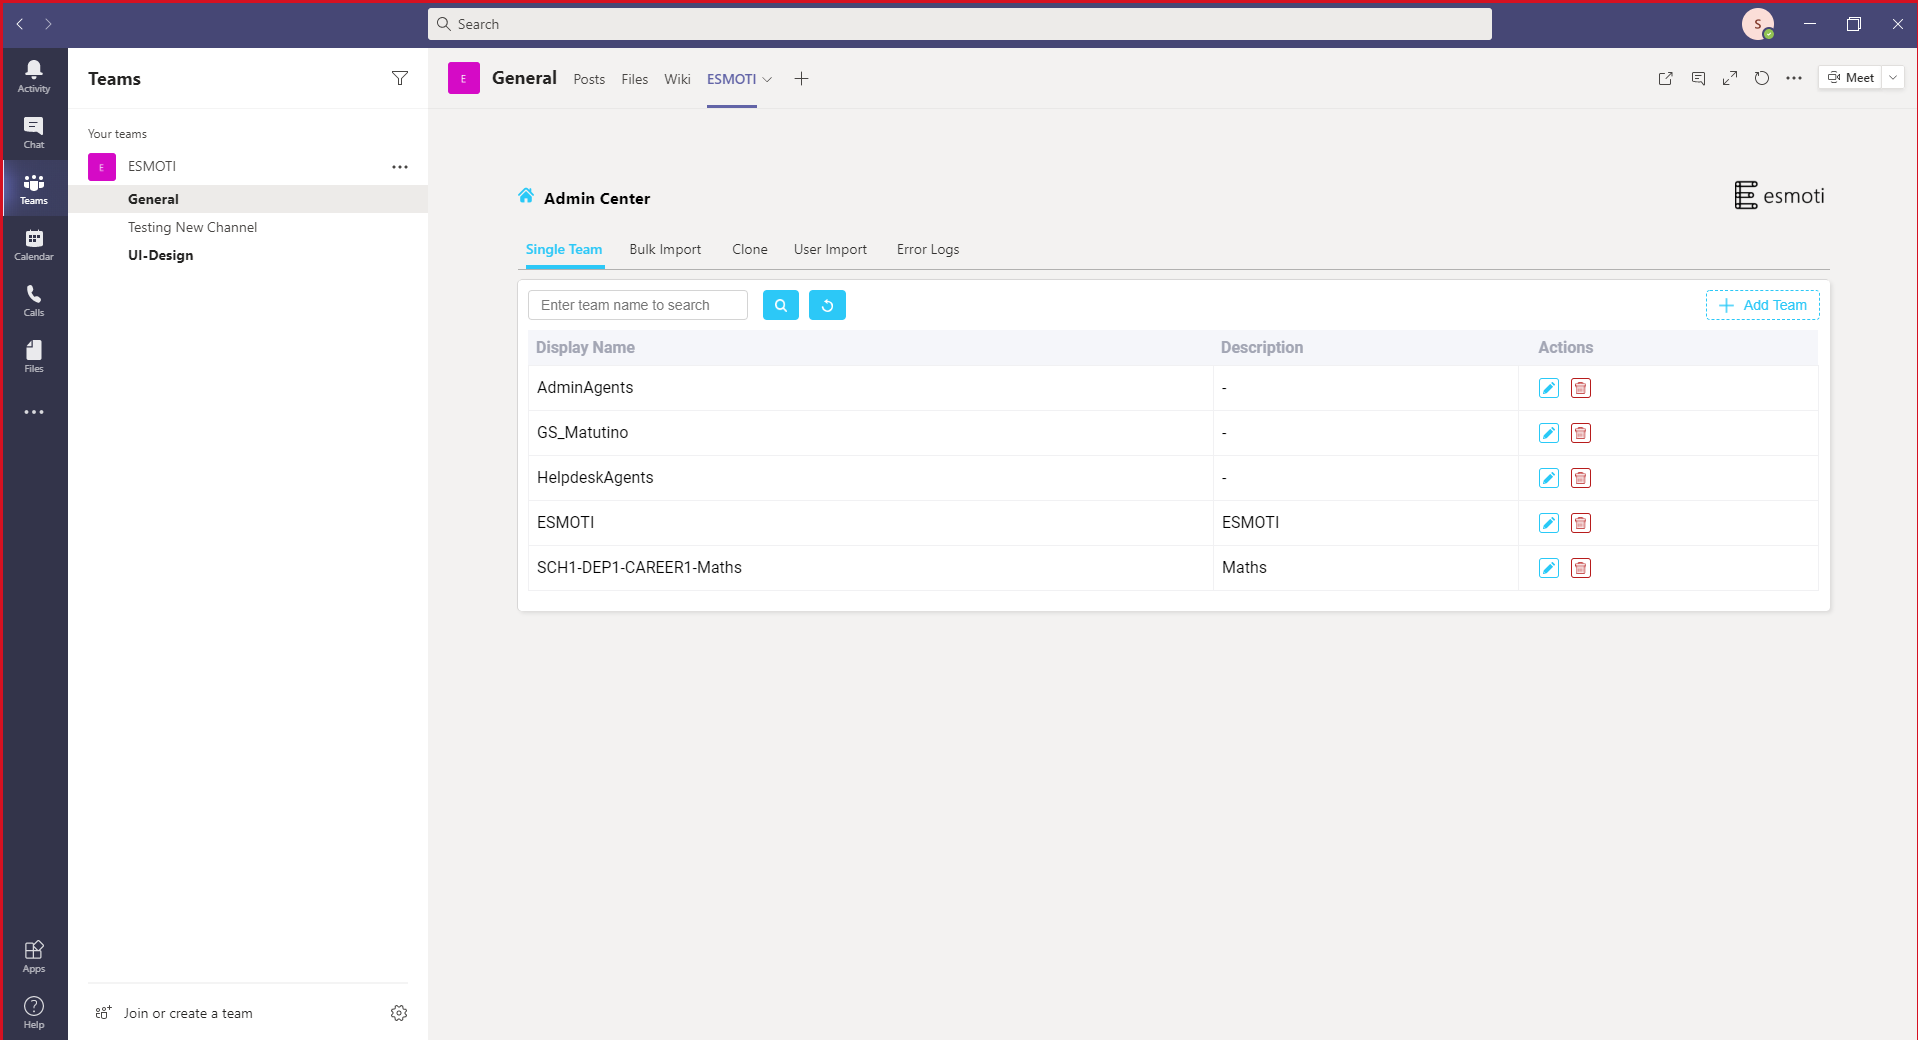
Task: Click the Maths description cell
Action: (1366, 568)
